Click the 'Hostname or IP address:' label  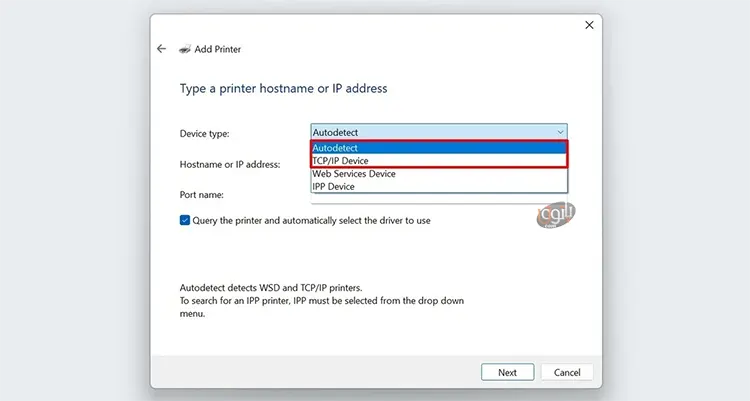click(x=230, y=164)
